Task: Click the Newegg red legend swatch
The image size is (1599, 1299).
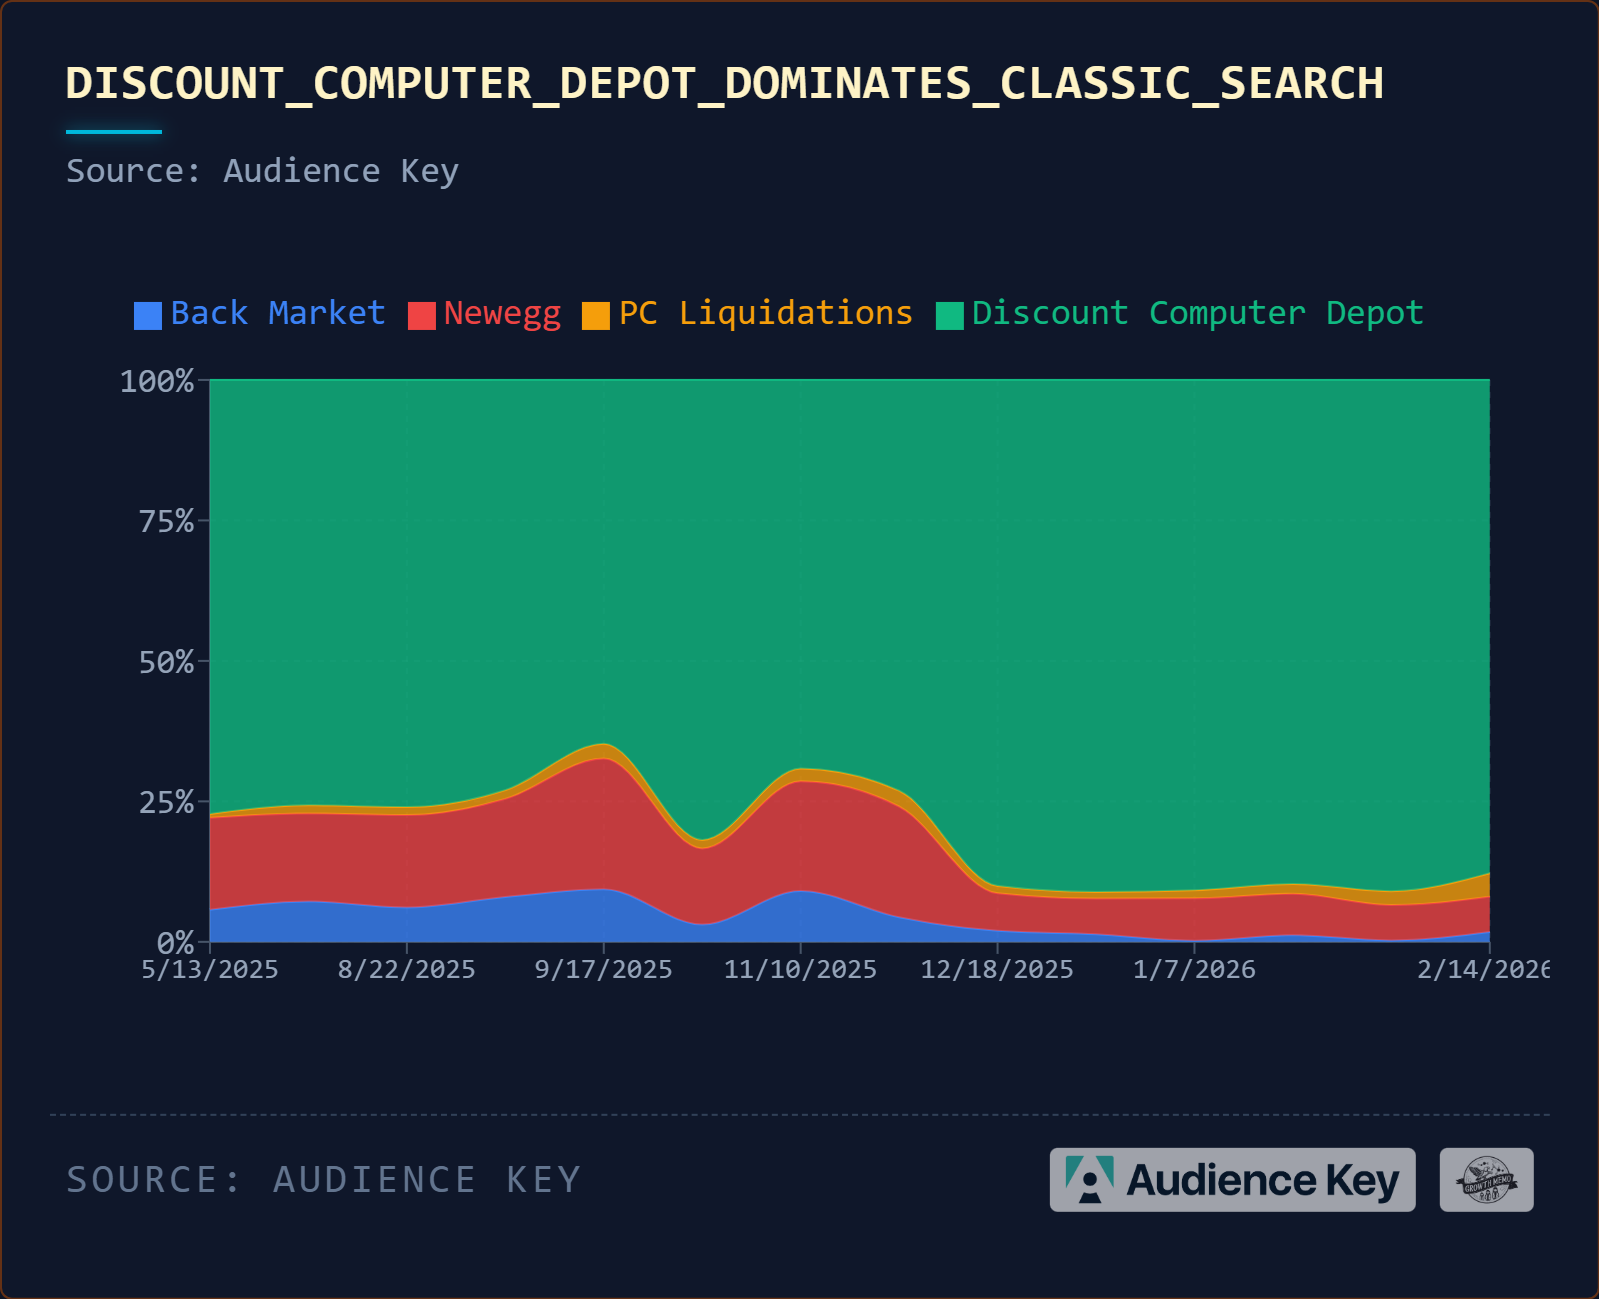Action: pos(422,316)
